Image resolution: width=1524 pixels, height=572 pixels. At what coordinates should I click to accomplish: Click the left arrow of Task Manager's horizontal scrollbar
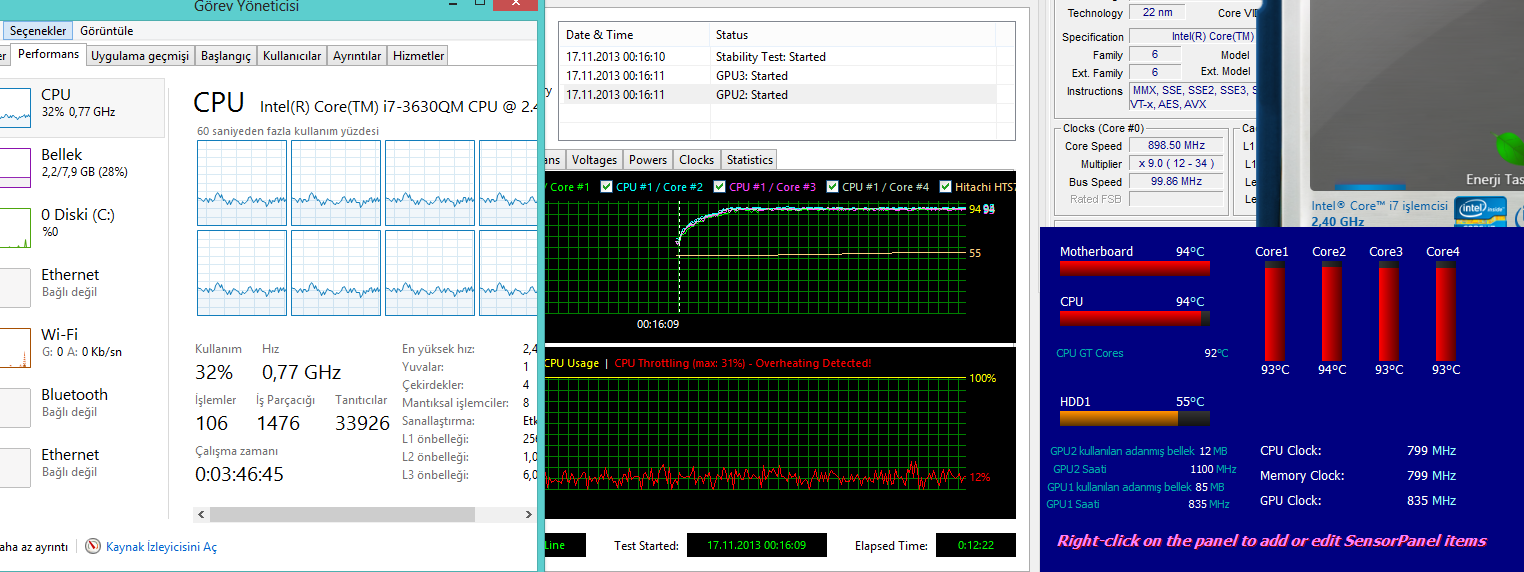203,514
